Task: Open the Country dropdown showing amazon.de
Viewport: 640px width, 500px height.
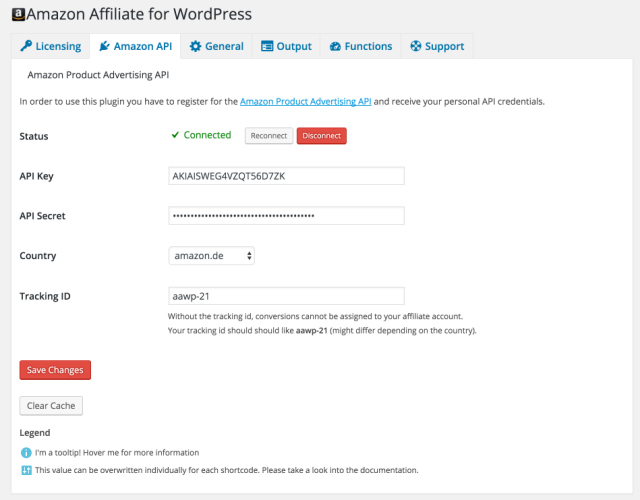Action: 212,256
